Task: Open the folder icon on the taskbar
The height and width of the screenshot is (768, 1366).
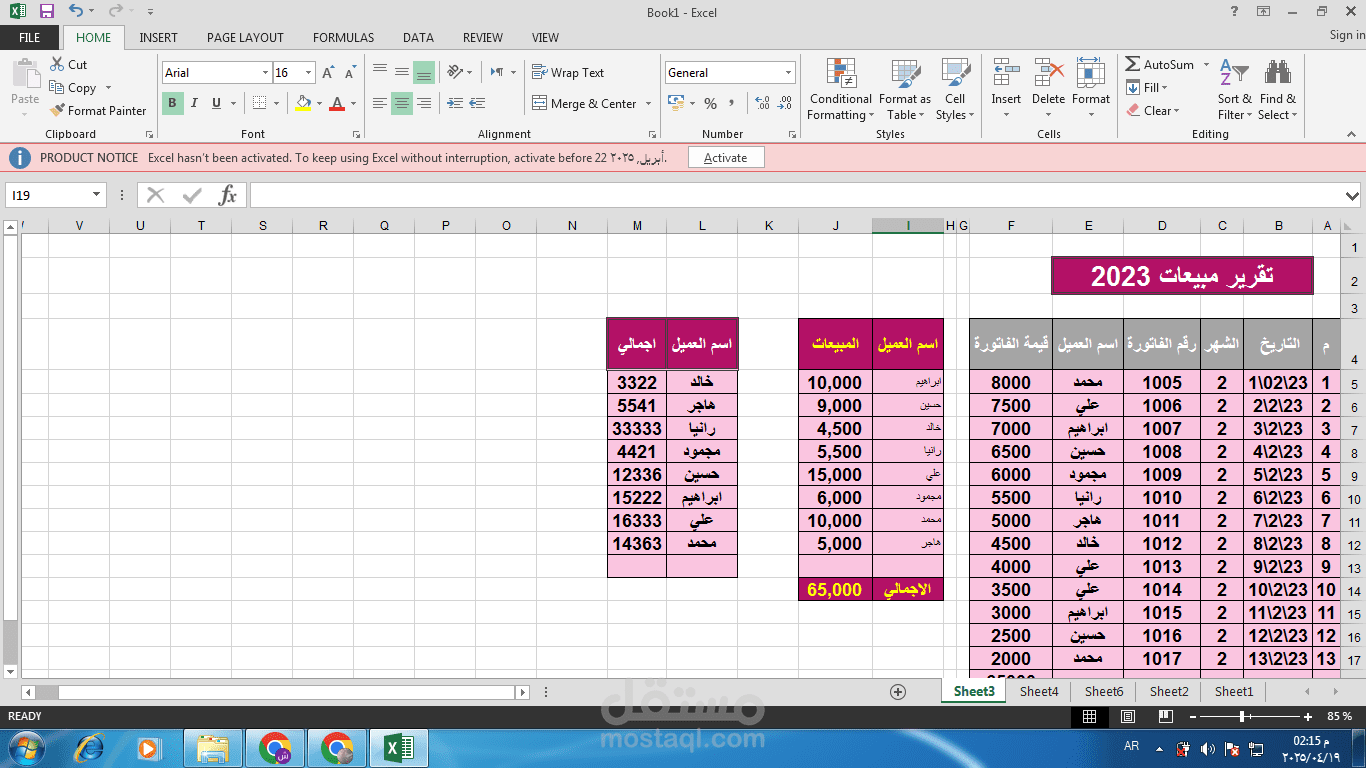Action: [212, 748]
